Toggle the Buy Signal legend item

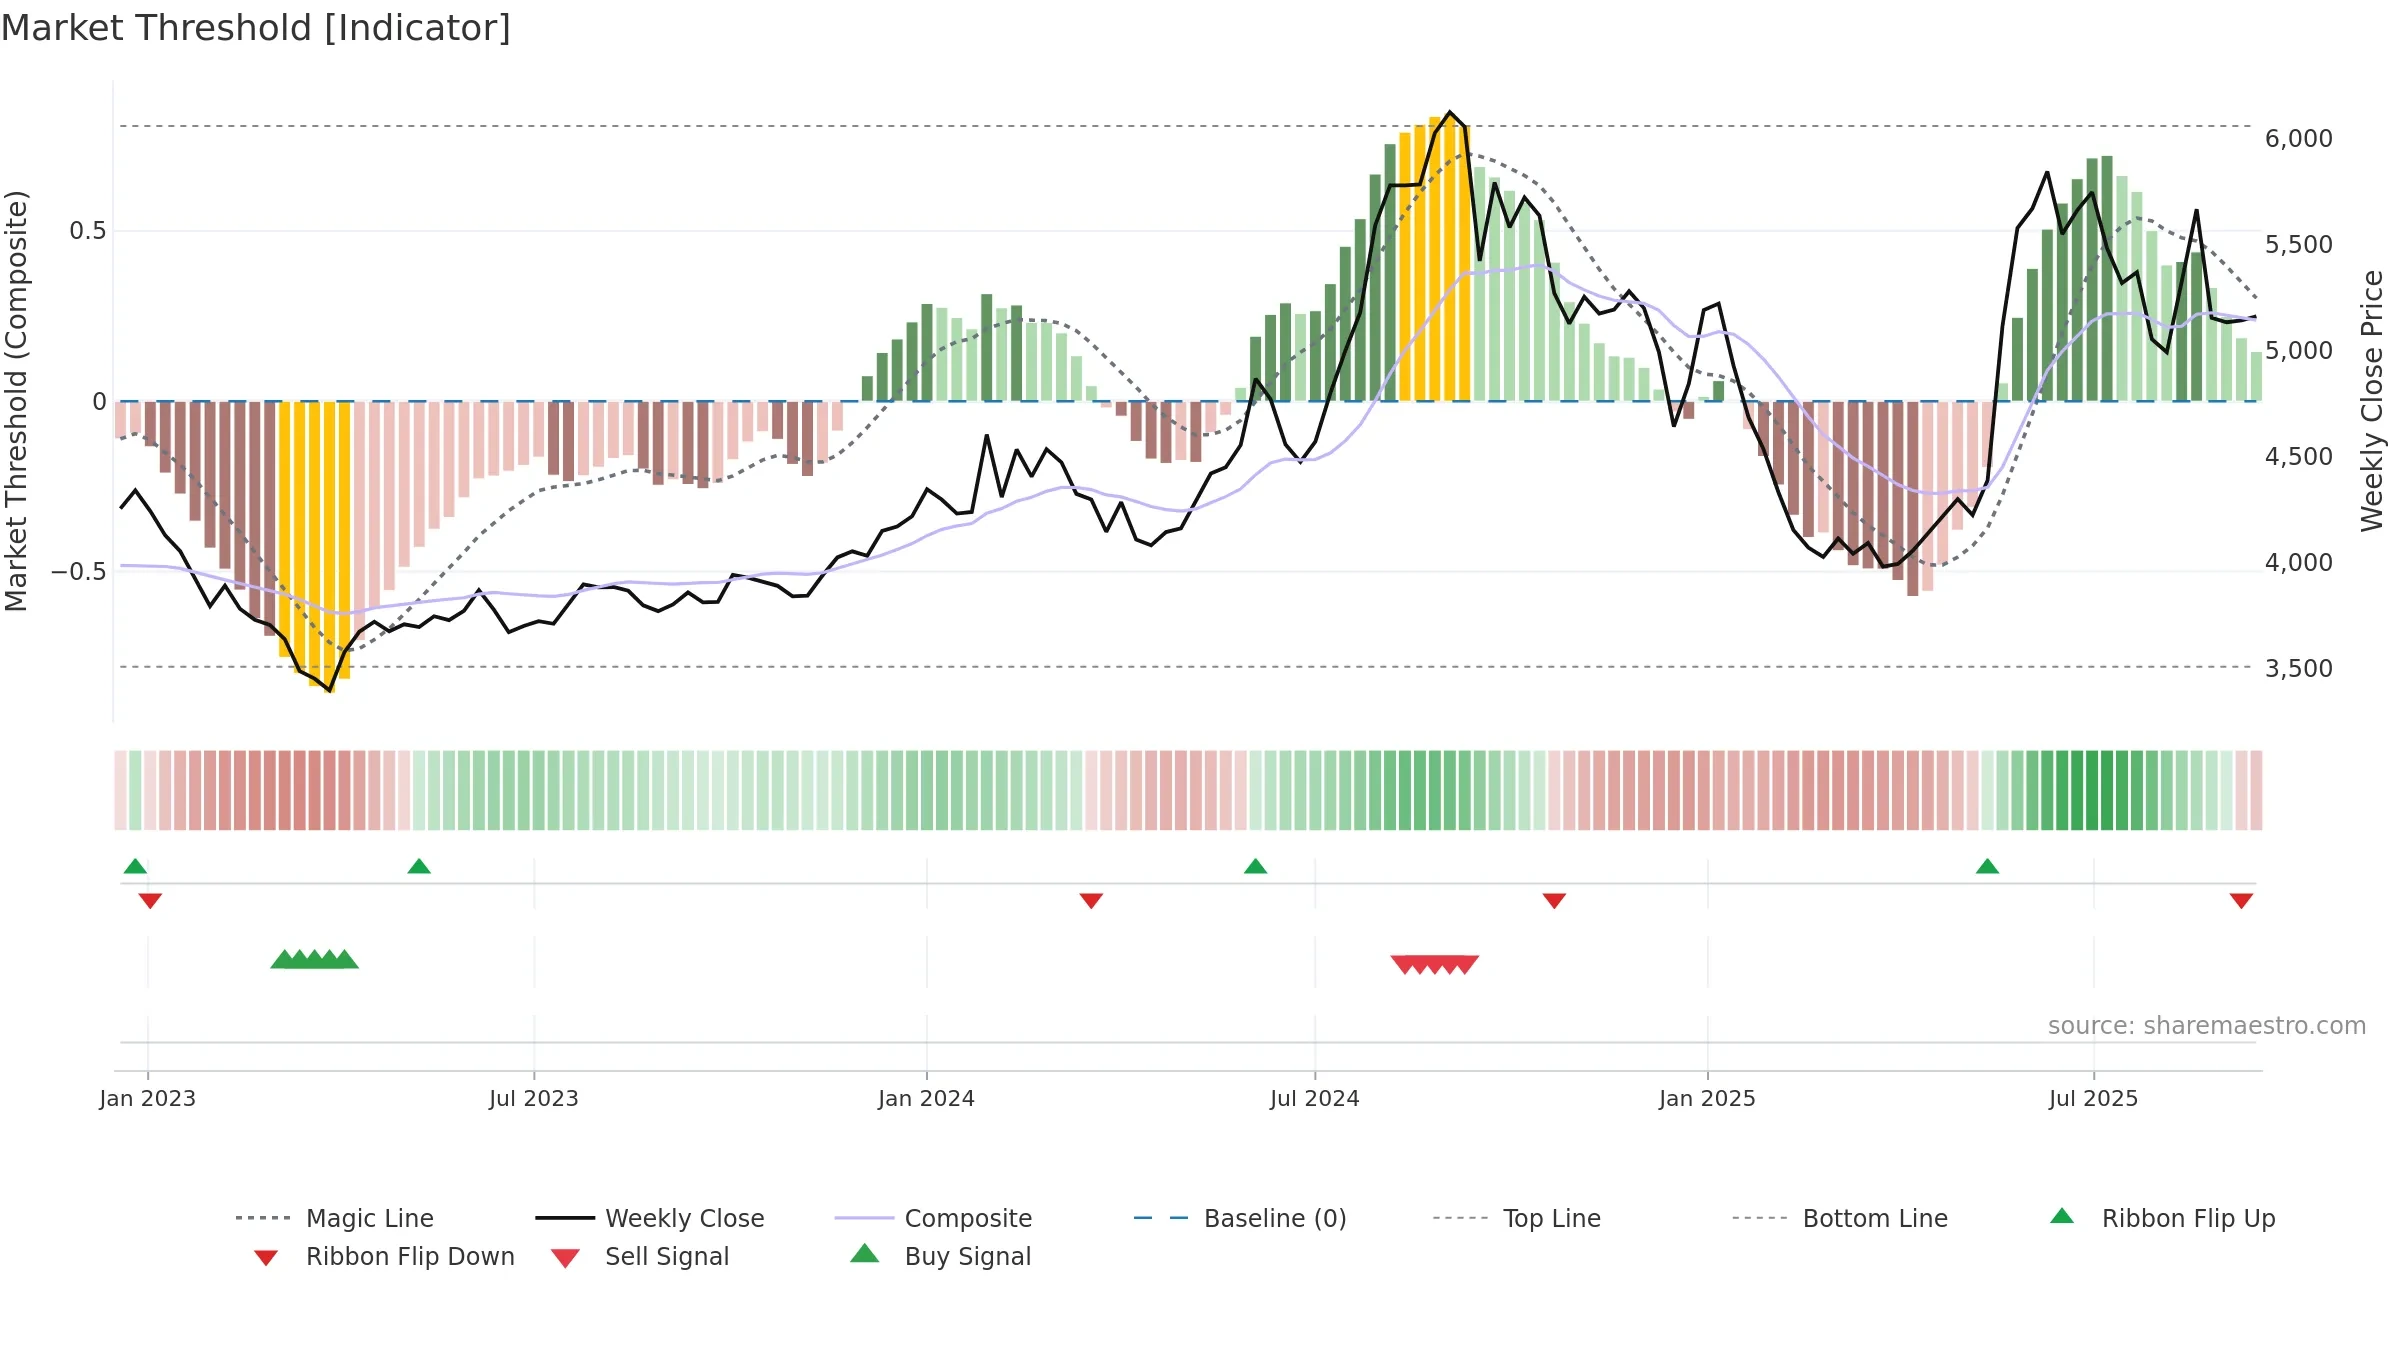(x=940, y=1256)
